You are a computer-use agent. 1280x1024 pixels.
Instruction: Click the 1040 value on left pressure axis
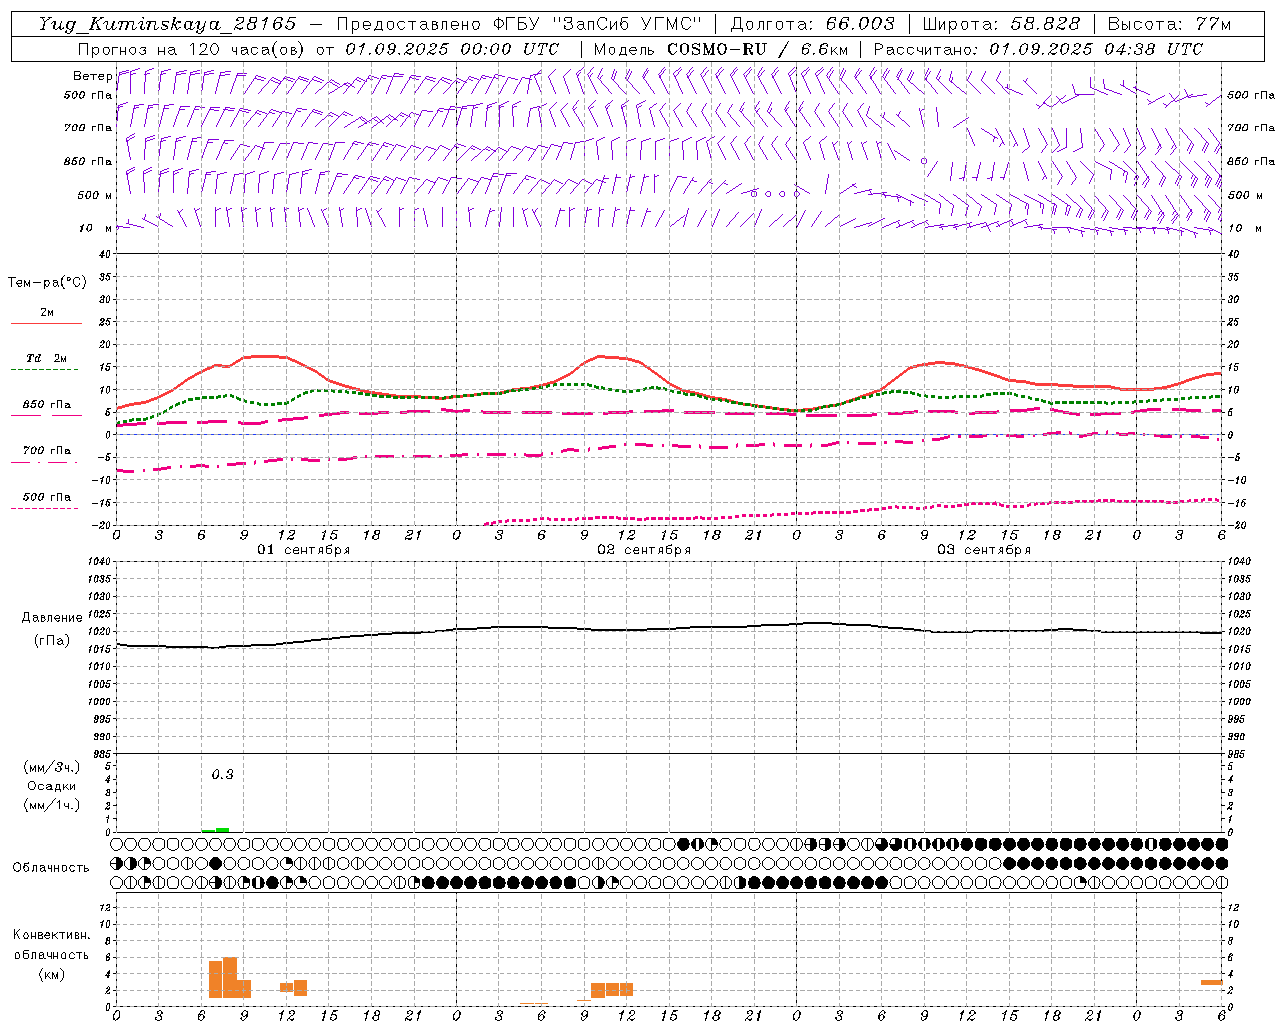(x=100, y=562)
